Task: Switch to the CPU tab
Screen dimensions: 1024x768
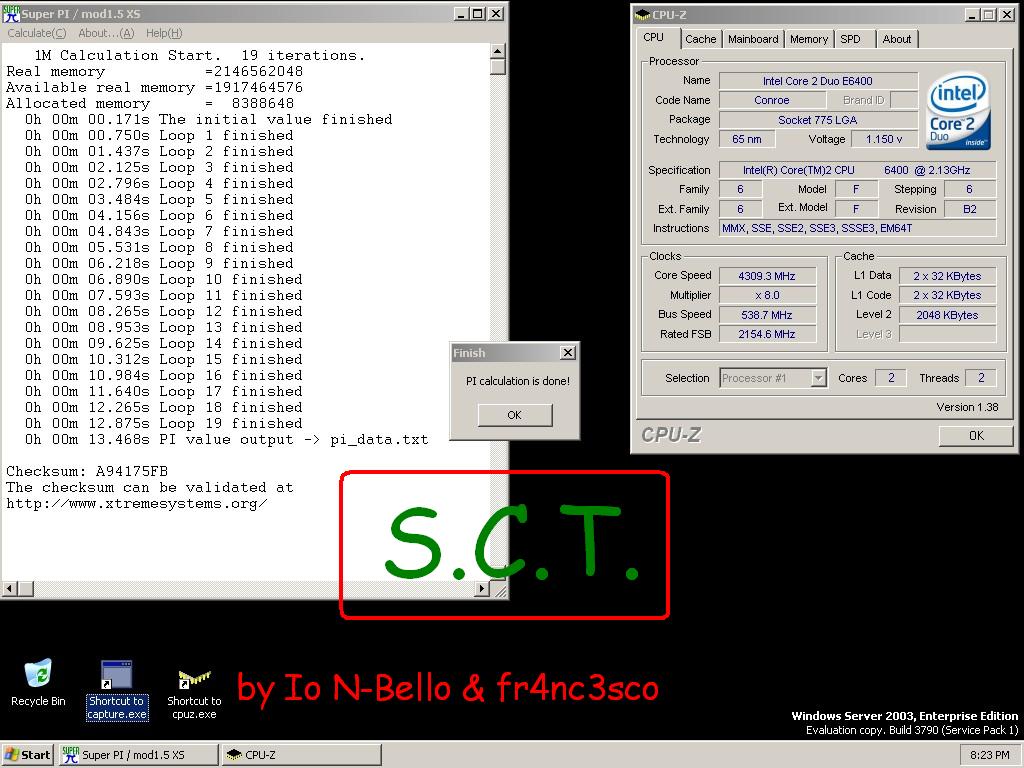Action: pos(654,38)
